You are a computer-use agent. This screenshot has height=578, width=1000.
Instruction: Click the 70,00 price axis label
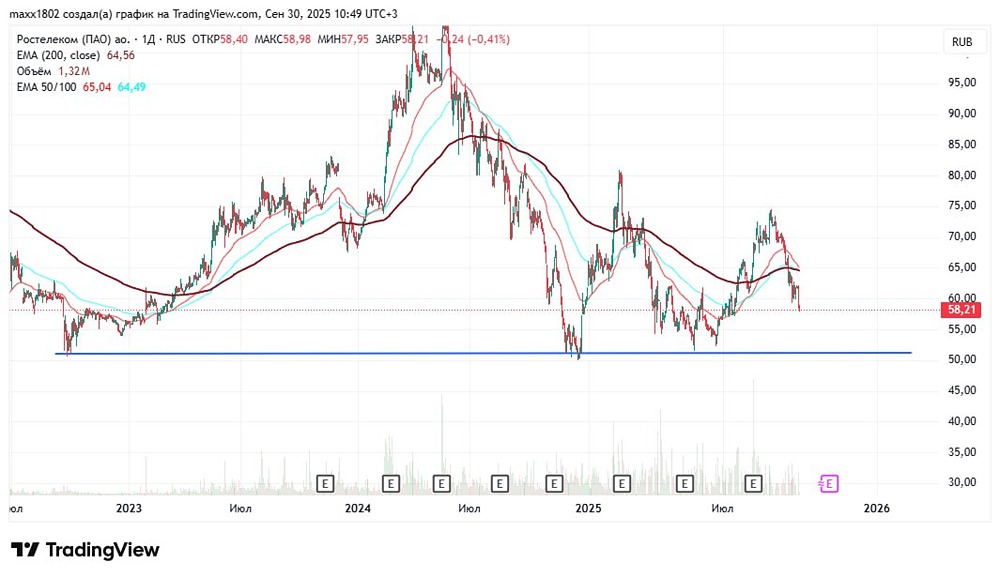click(962, 236)
